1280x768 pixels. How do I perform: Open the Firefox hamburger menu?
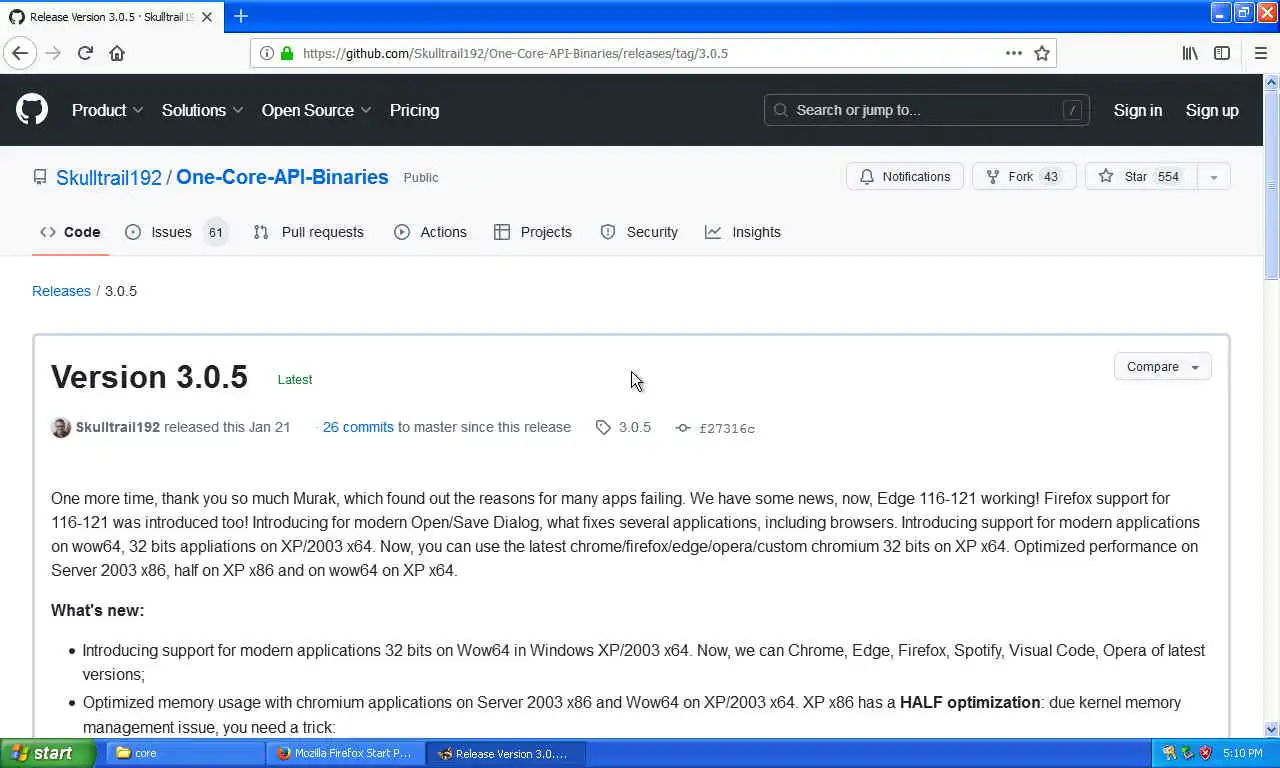pyautogui.click(x=1260, y=53)
